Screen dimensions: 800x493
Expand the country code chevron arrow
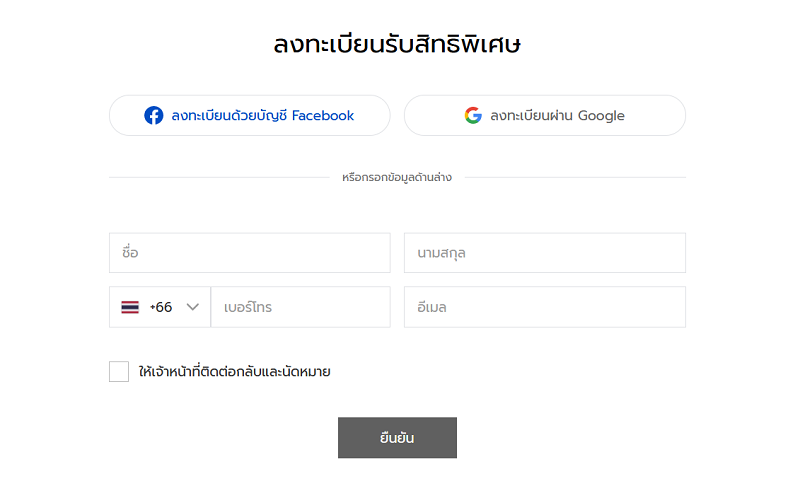192,307
